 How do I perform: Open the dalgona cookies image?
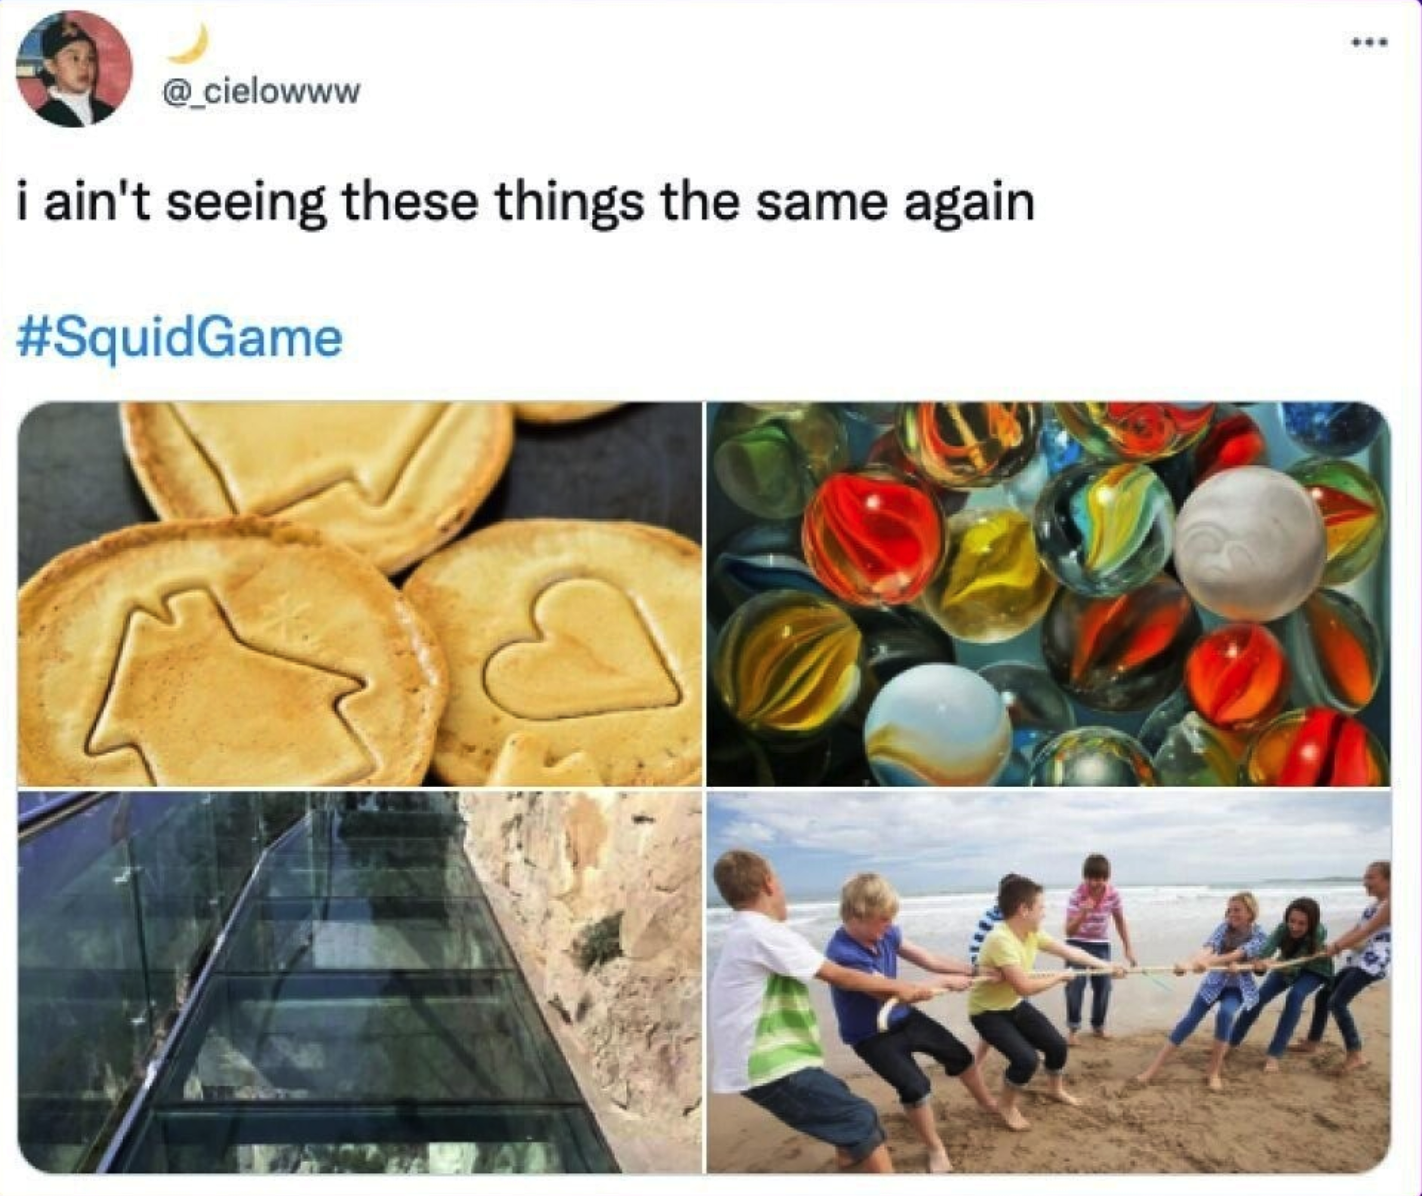tap(360, 593)
